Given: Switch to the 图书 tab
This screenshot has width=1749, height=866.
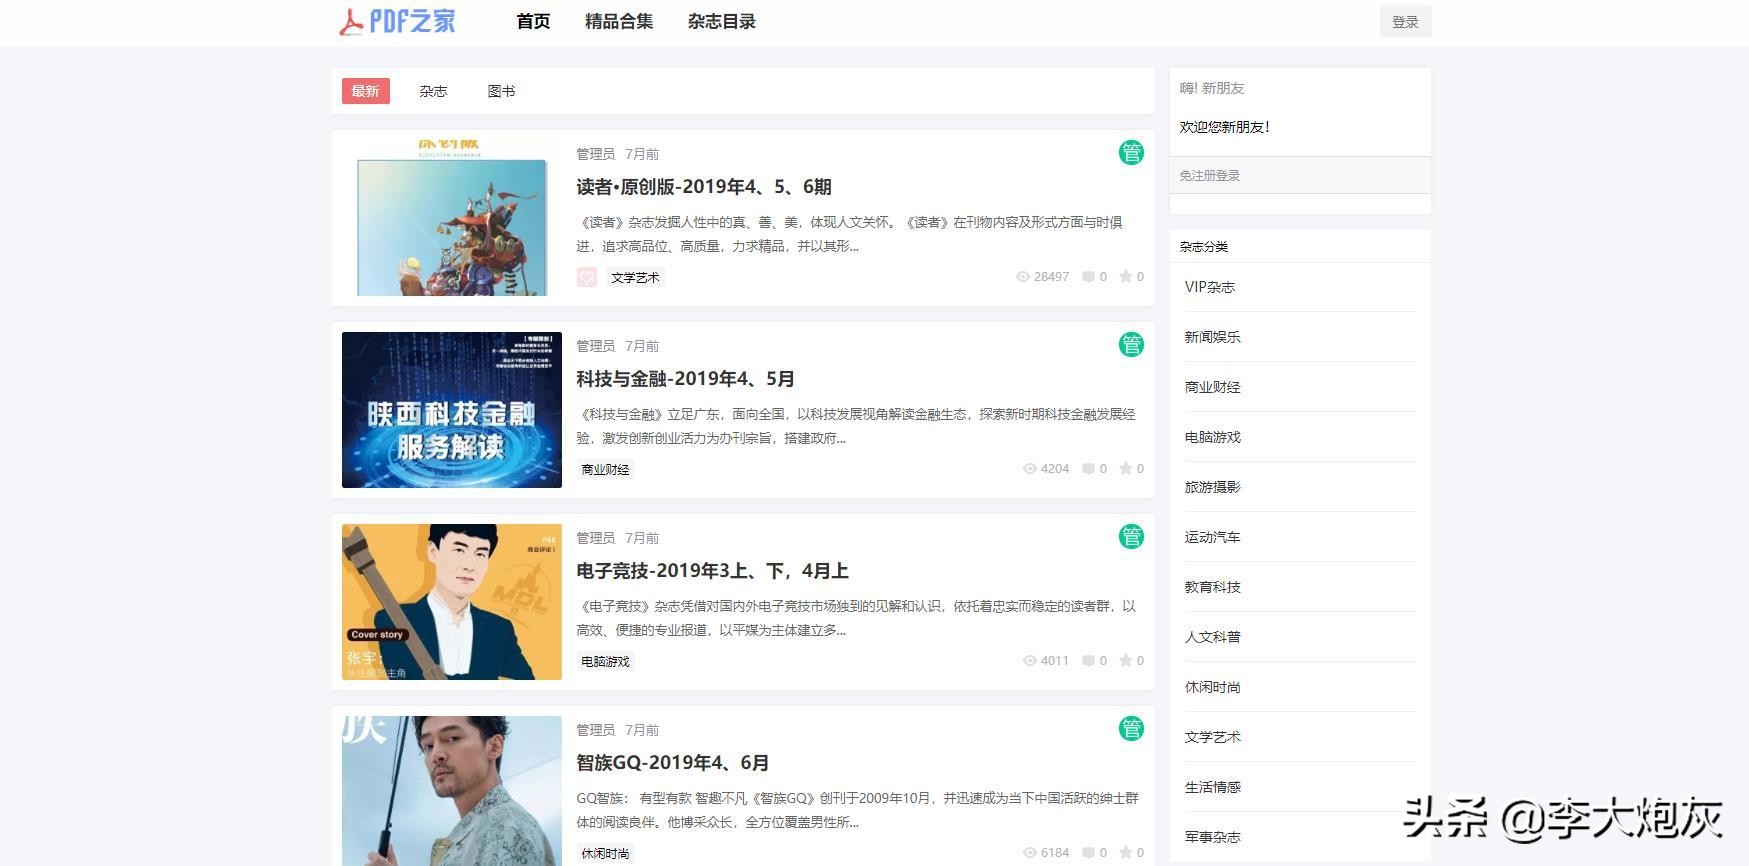Looking at the screenshot, I should [501, 91].
